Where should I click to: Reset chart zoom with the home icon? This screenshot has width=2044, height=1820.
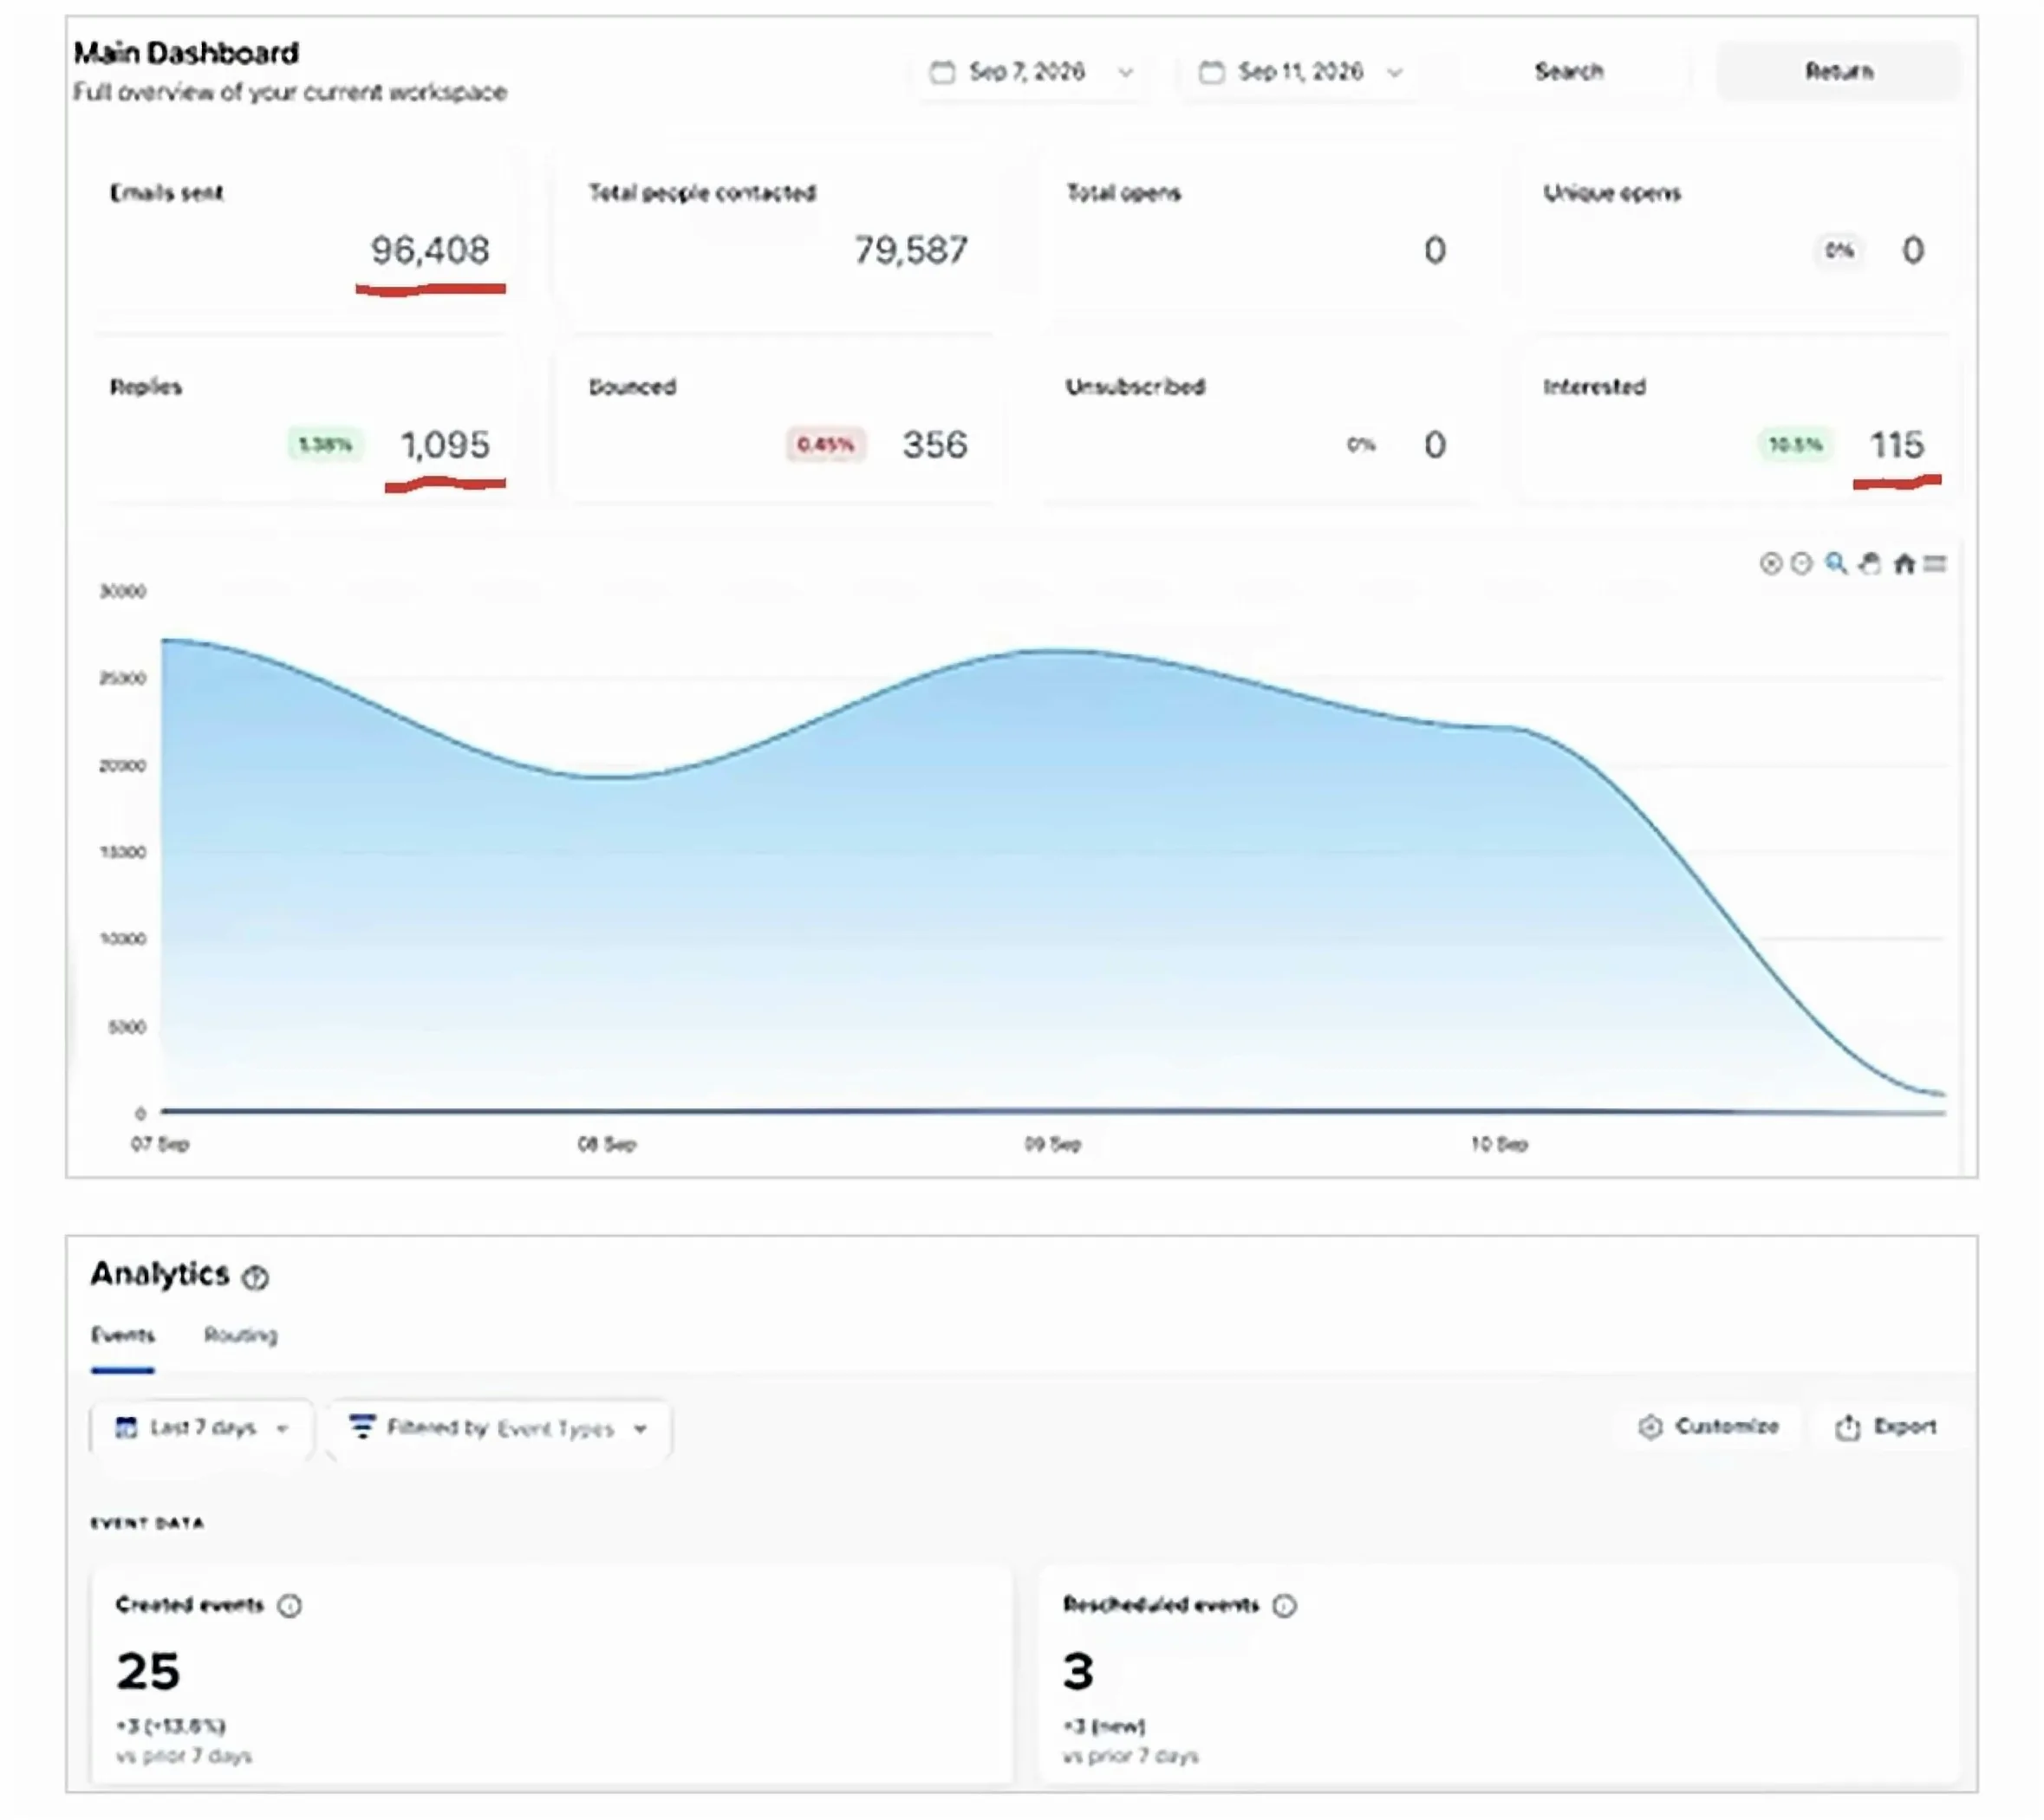(1904, 564)
